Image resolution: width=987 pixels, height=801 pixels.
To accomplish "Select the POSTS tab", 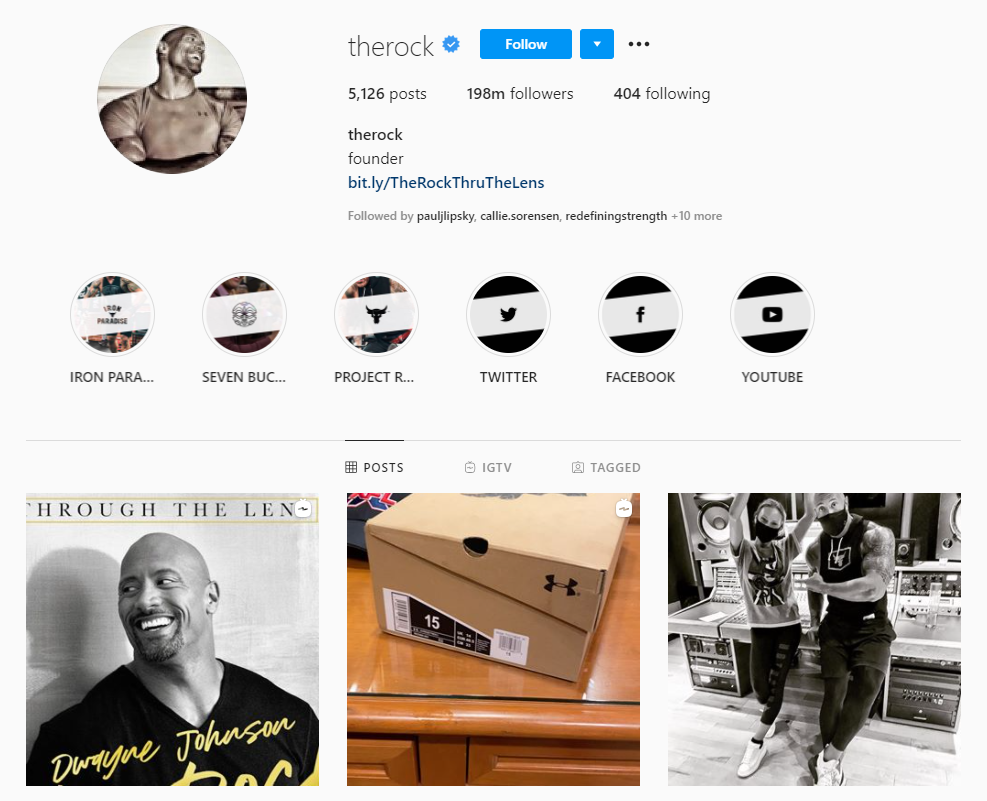I will (x=375, y=468).
